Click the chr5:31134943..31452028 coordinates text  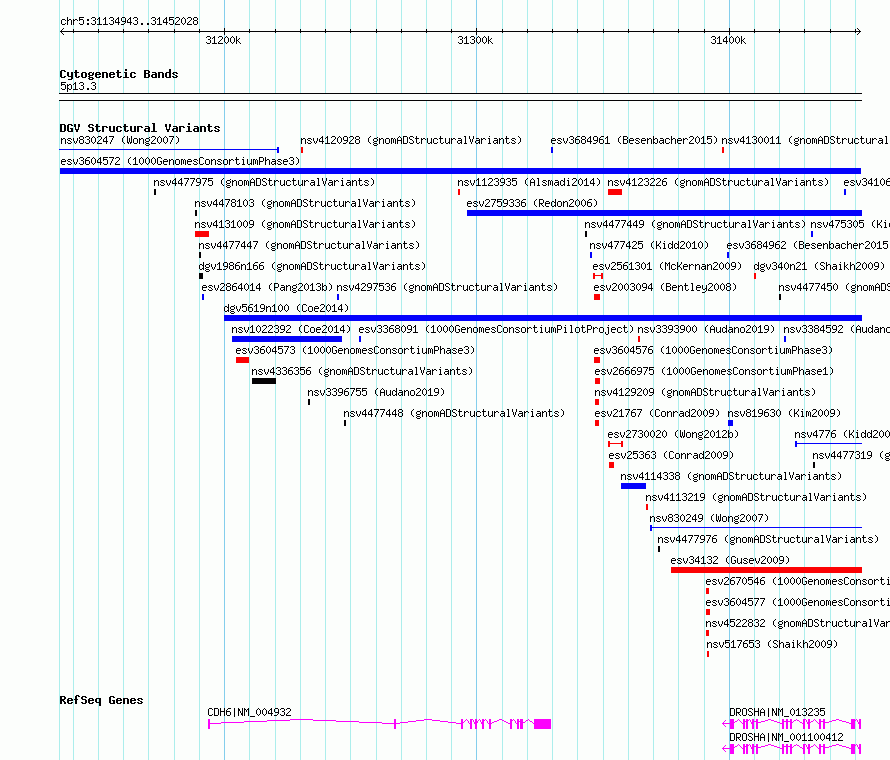click(x=129, y=22)
